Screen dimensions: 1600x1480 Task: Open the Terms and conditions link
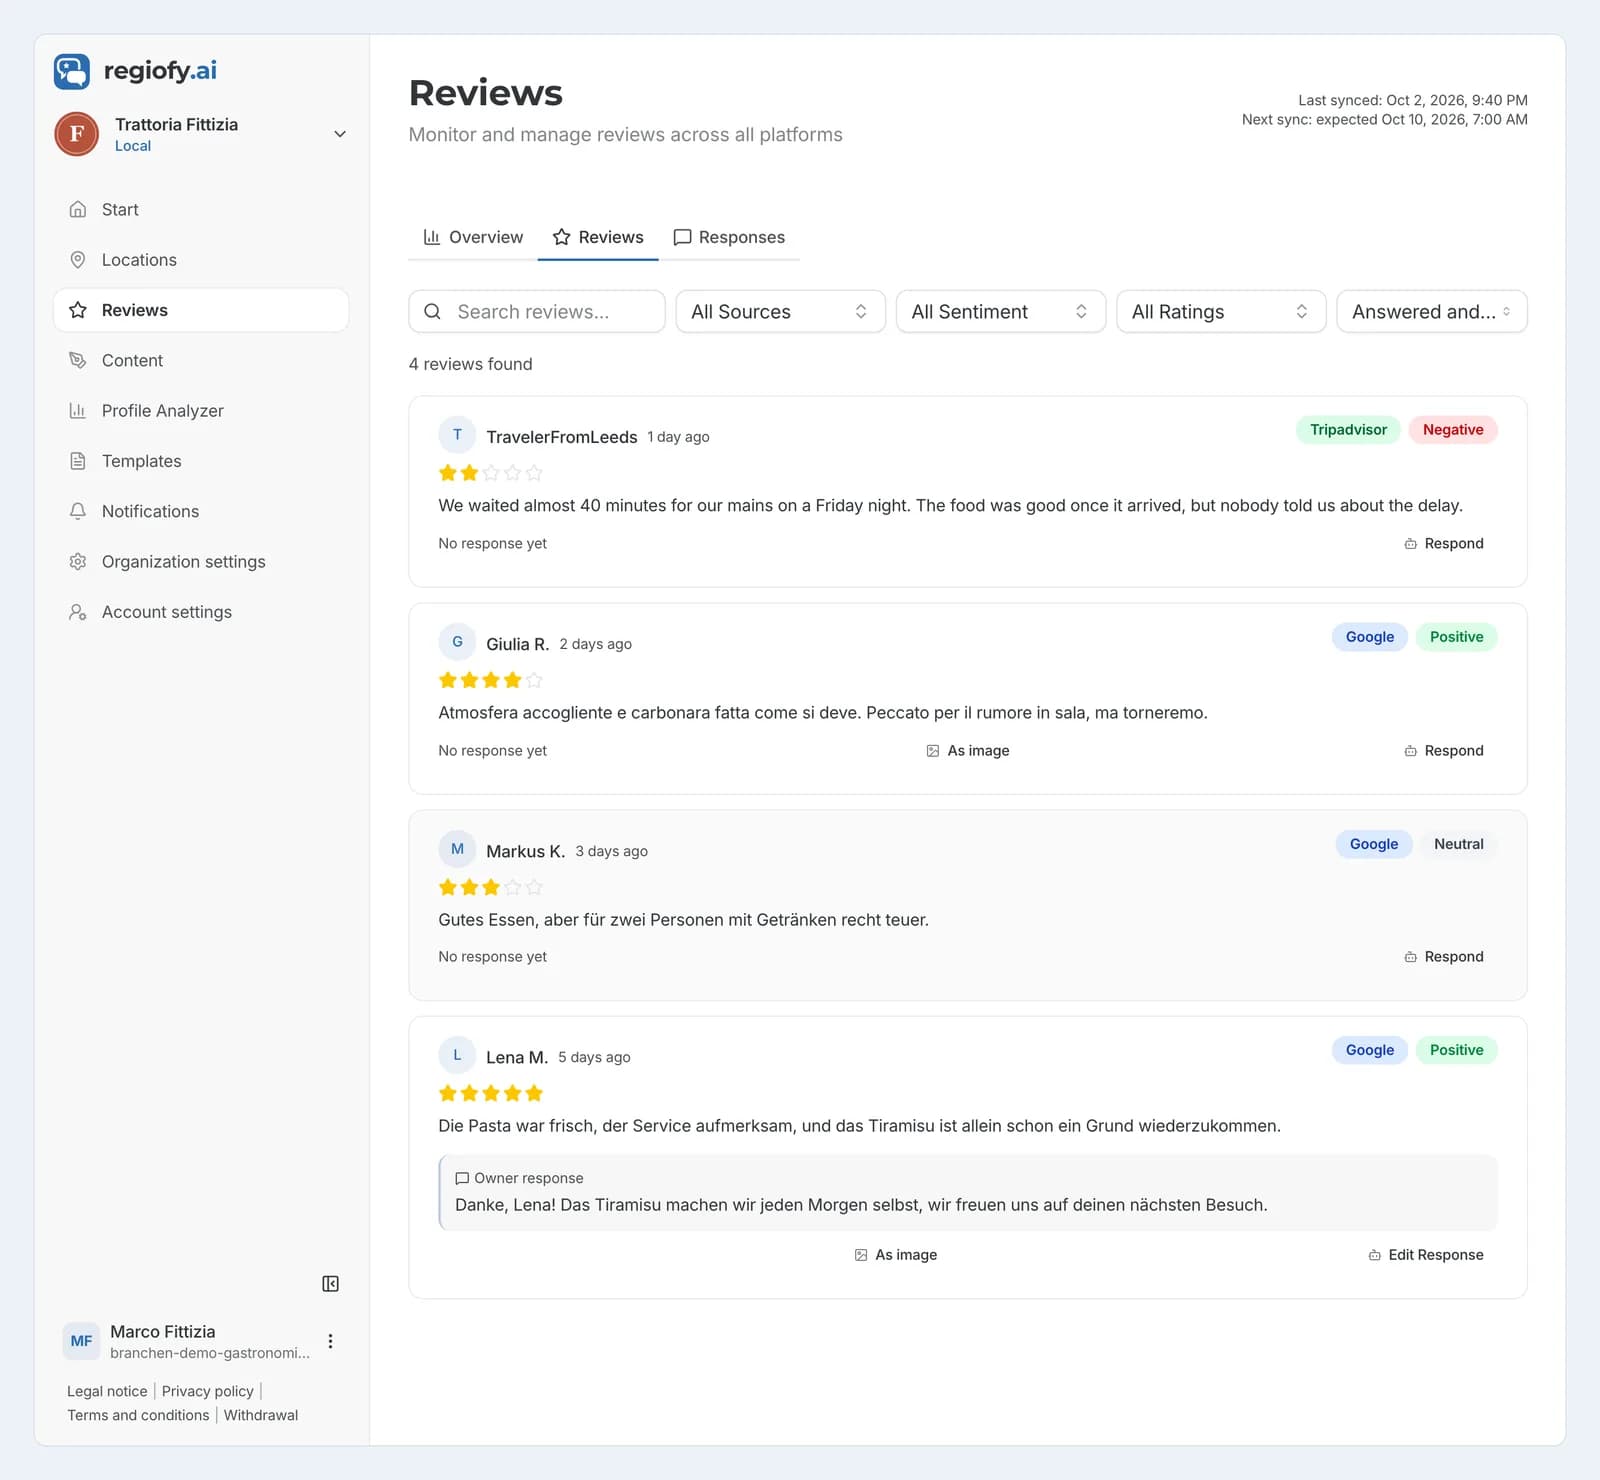click(138, 1416)
